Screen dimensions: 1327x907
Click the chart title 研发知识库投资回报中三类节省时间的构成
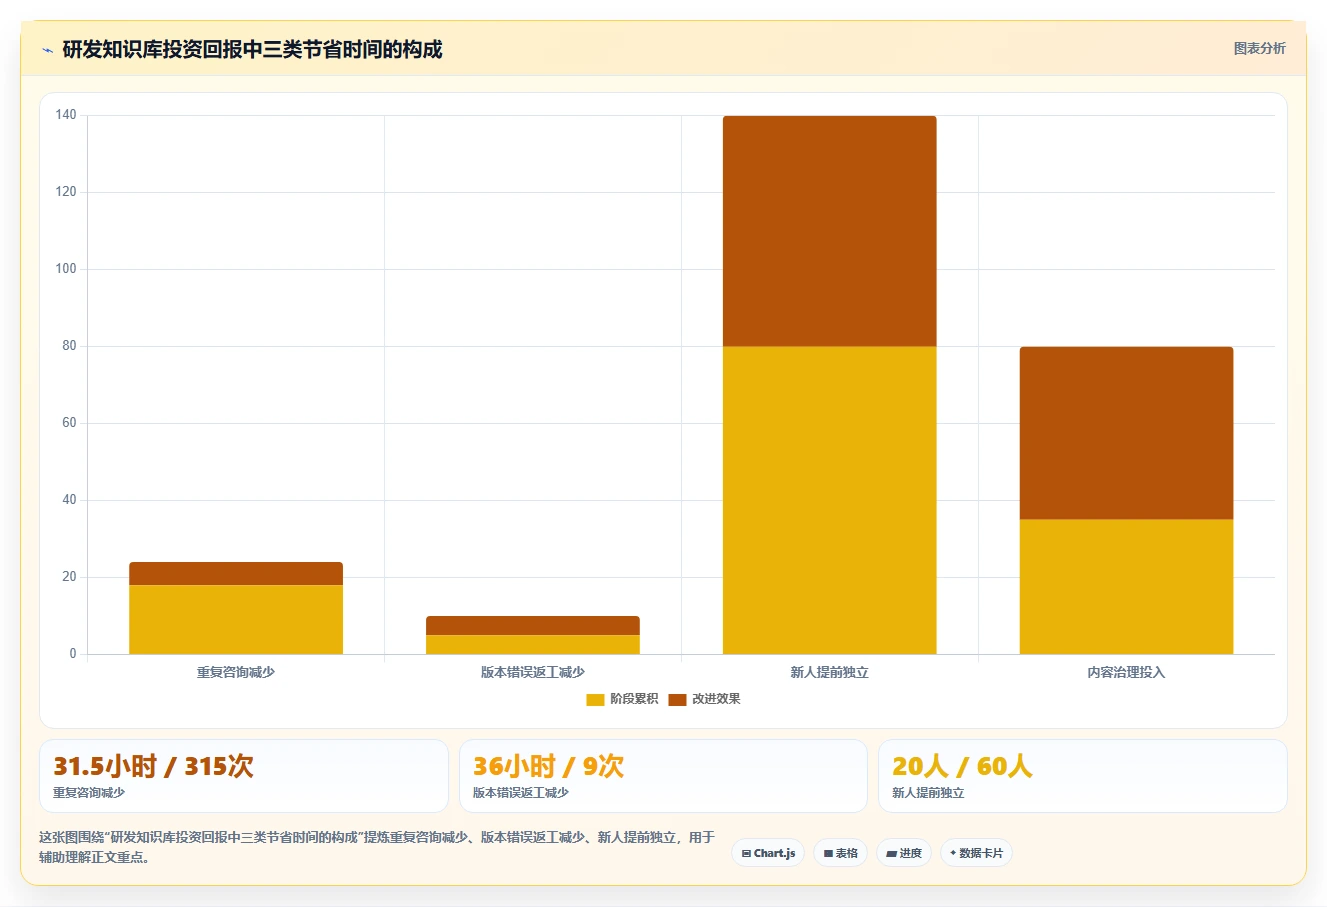(252, 49)
